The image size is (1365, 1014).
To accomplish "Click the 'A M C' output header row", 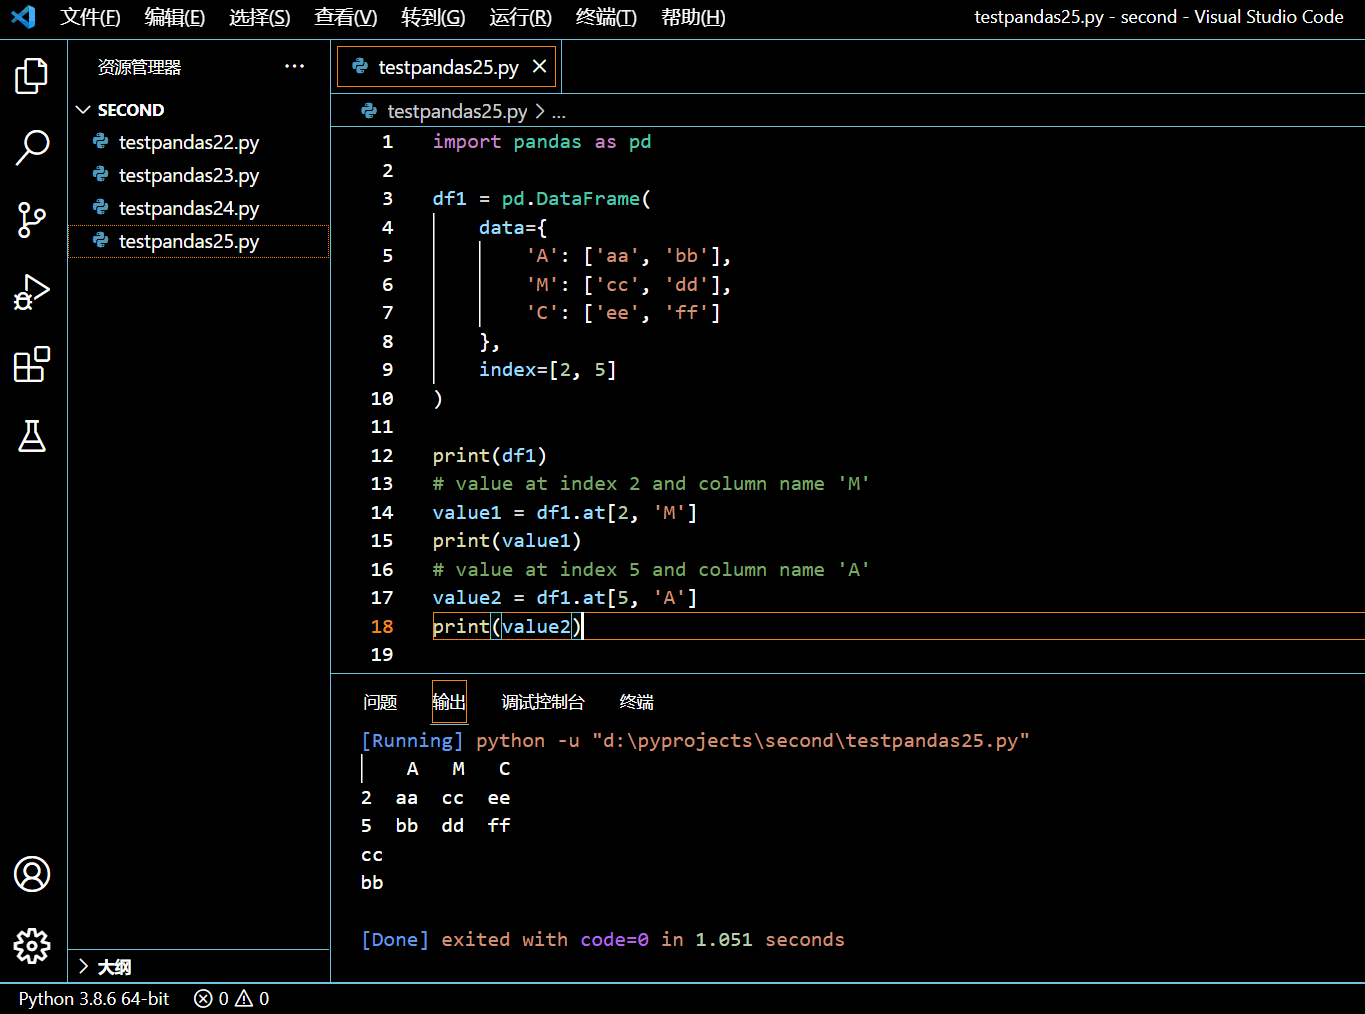I will coord(458,769).
